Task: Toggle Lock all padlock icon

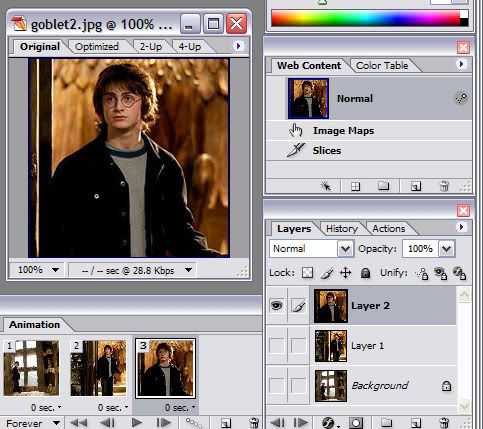Action: (x=366, y=273)
